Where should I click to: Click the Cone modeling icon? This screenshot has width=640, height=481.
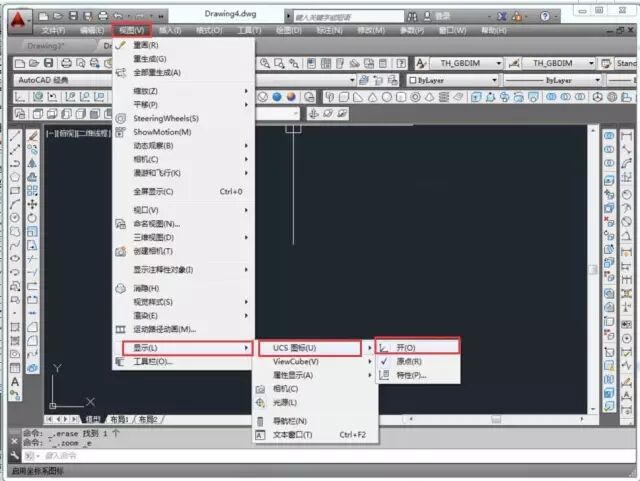click(372, 97)
